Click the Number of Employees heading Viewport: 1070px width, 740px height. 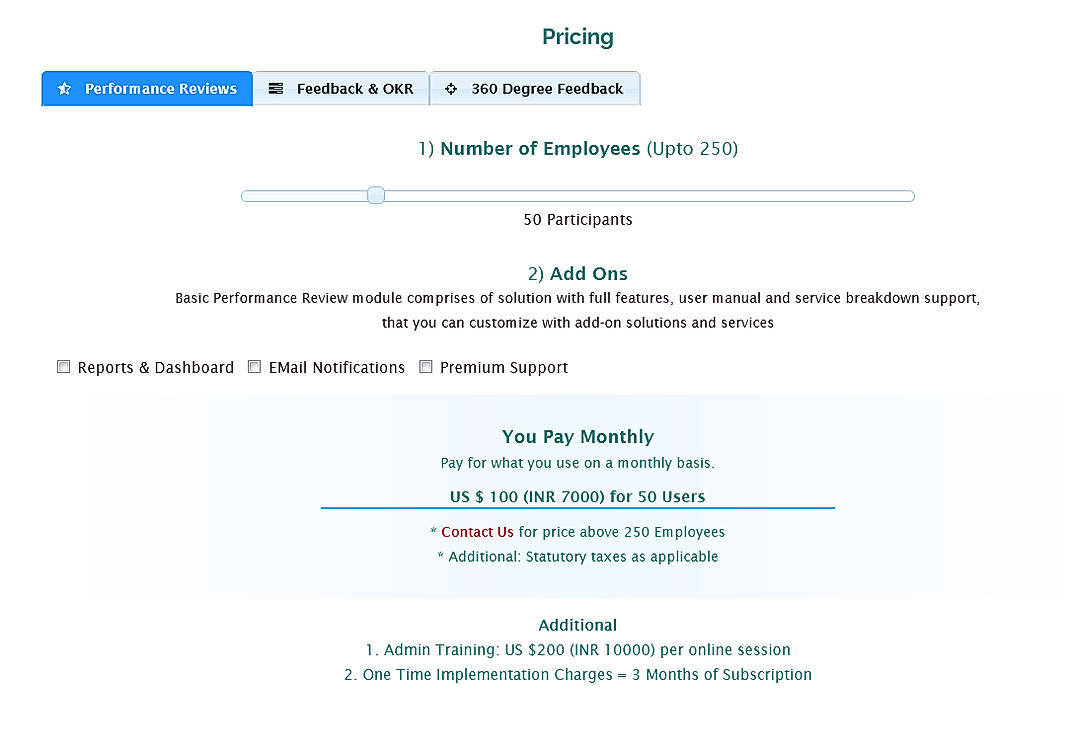(578, 148)
